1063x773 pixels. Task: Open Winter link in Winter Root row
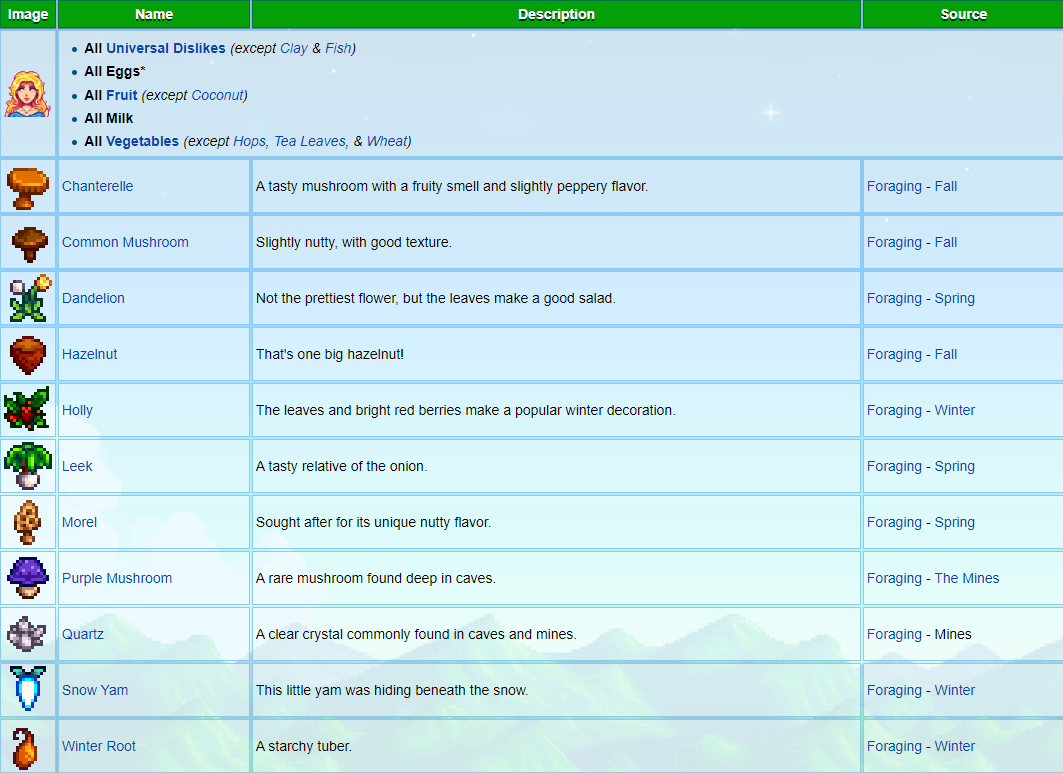pos(955,746)
